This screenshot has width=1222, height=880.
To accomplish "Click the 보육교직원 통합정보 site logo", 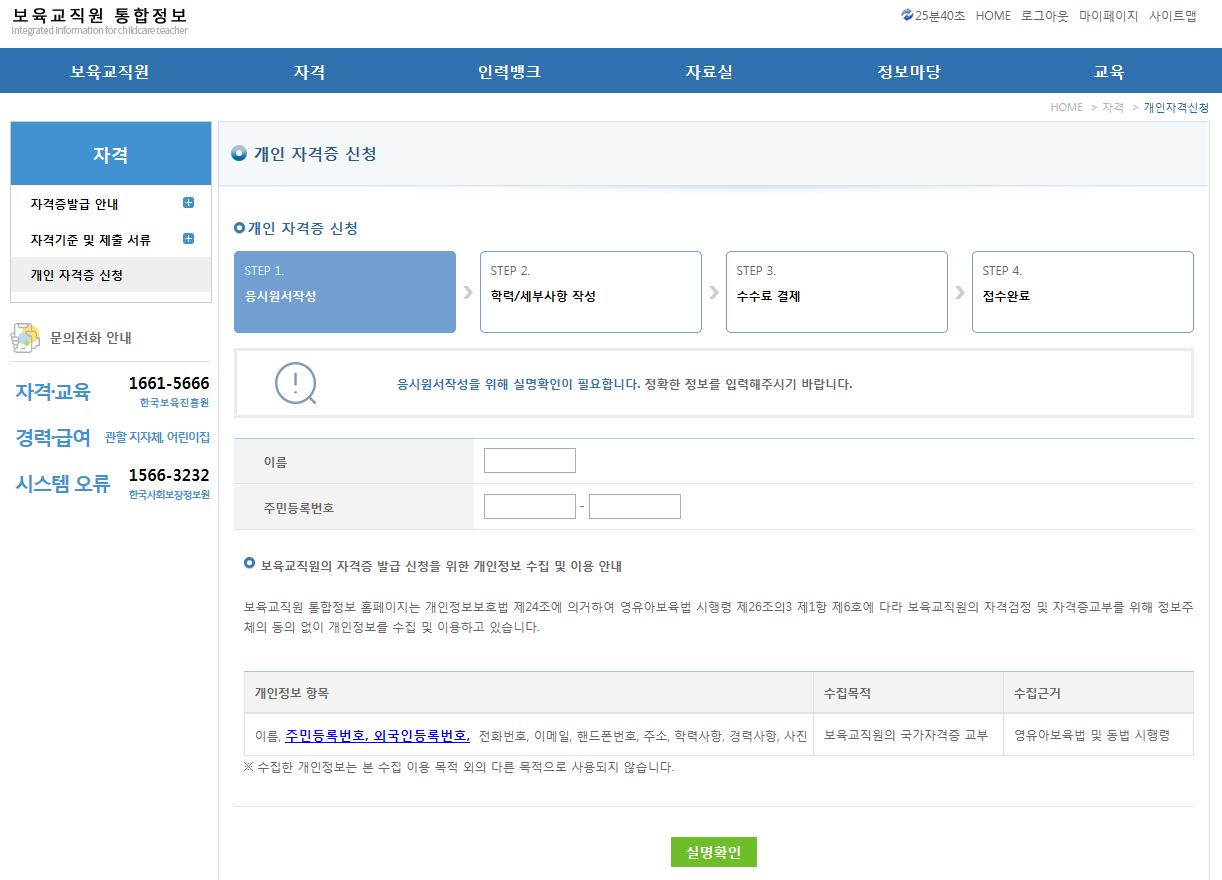I will 99,20.
